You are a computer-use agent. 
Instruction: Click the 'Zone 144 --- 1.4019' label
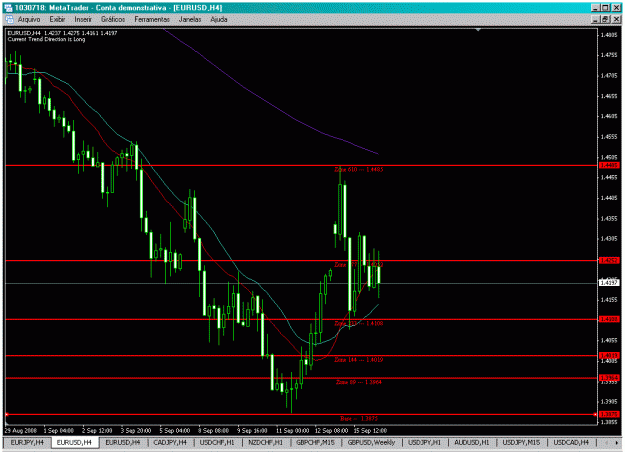(358, 360)
